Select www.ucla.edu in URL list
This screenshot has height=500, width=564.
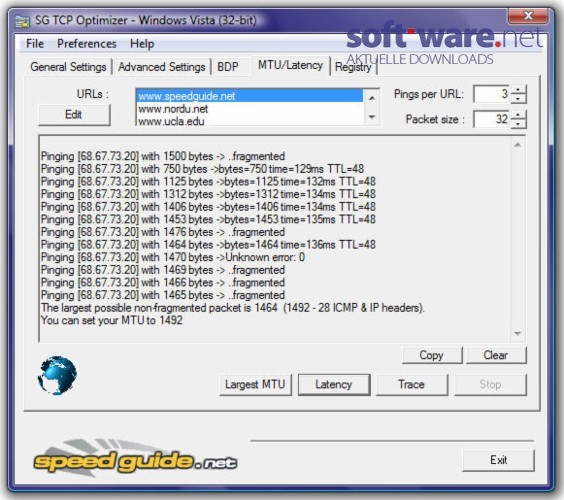pos(250,121)
